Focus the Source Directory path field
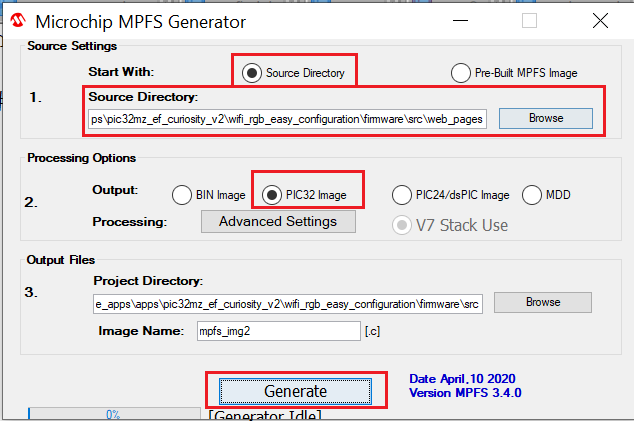Viewport: 634px width, 421px height. [x=287, y=119]
